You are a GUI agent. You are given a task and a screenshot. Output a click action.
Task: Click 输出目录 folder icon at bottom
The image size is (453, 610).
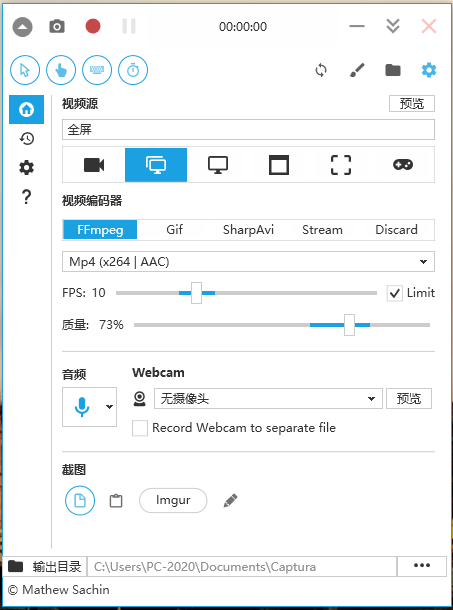[x=16, y=566]
